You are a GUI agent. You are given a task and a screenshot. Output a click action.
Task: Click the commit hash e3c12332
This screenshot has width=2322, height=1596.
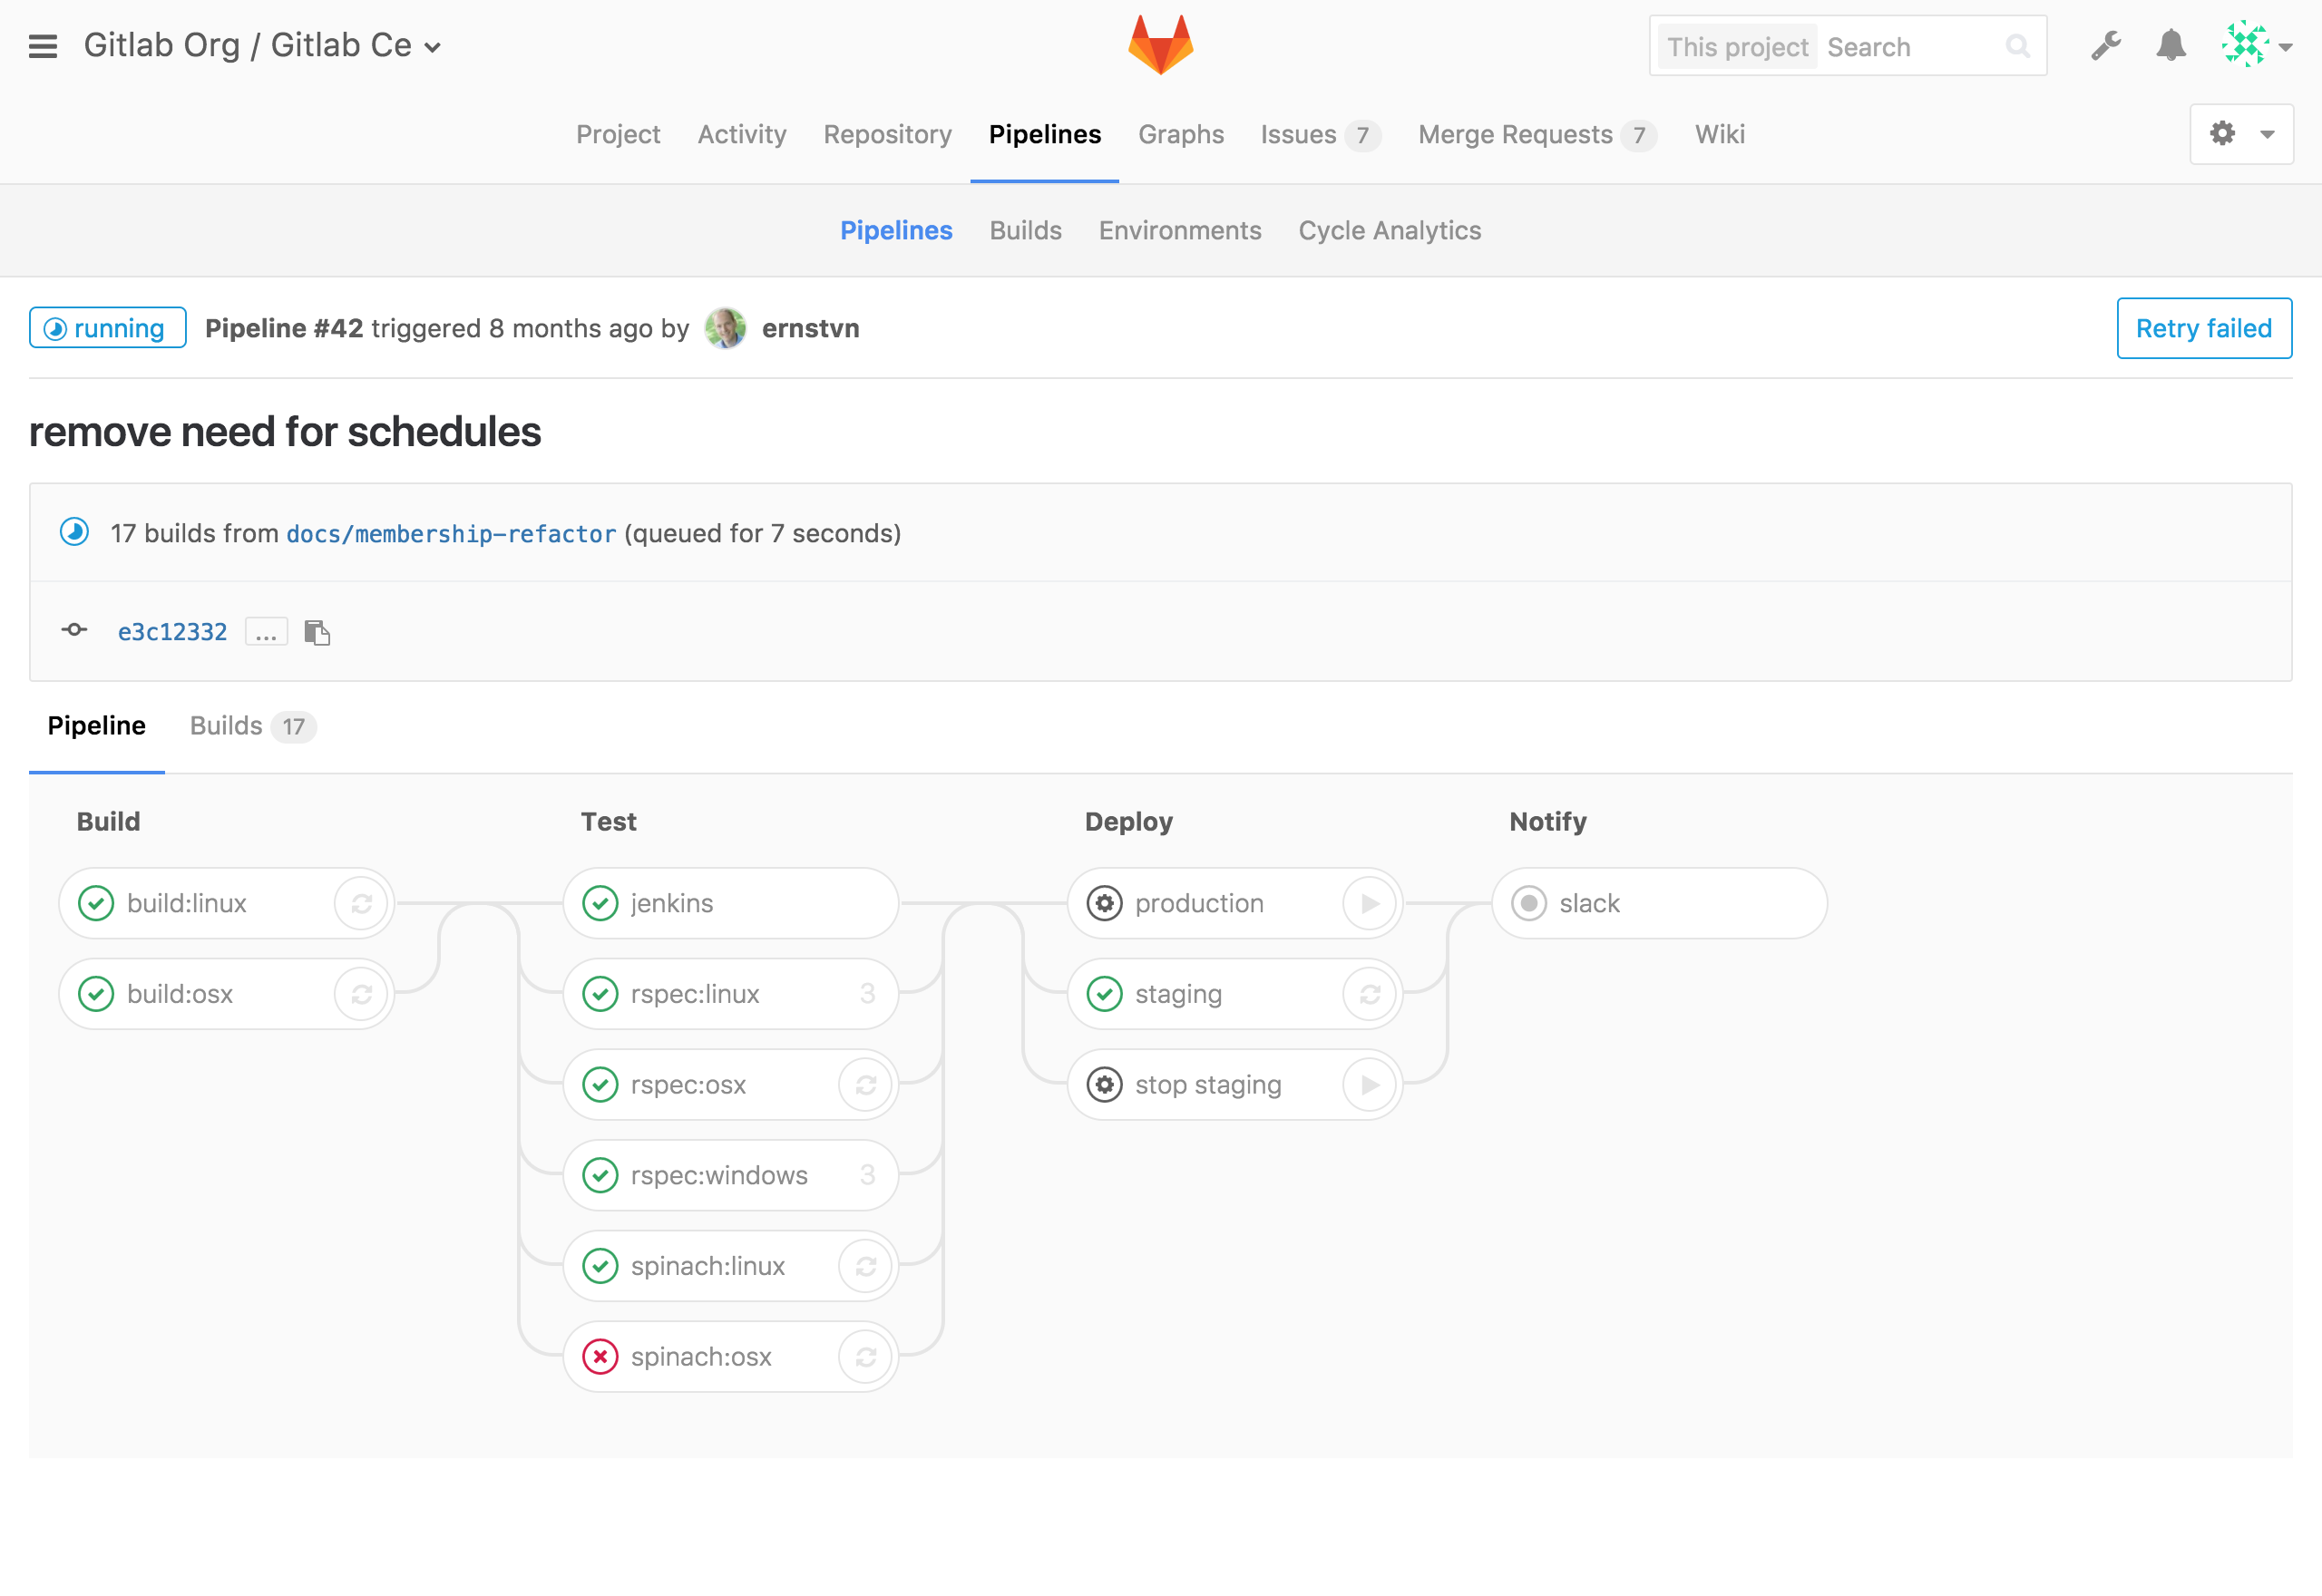171,629
